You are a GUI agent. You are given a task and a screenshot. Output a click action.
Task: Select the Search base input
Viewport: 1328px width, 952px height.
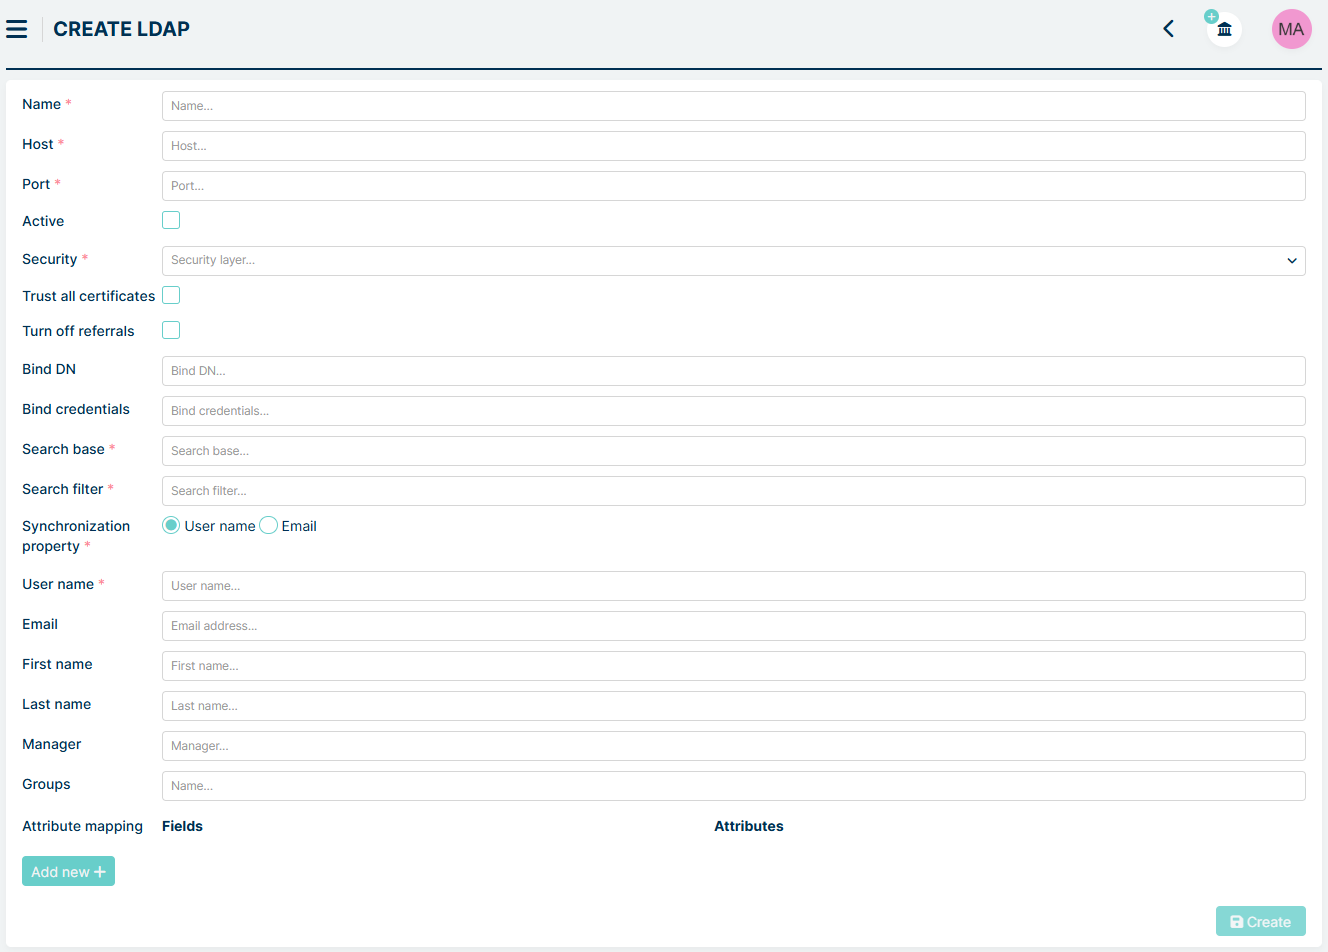pos(733,451)
